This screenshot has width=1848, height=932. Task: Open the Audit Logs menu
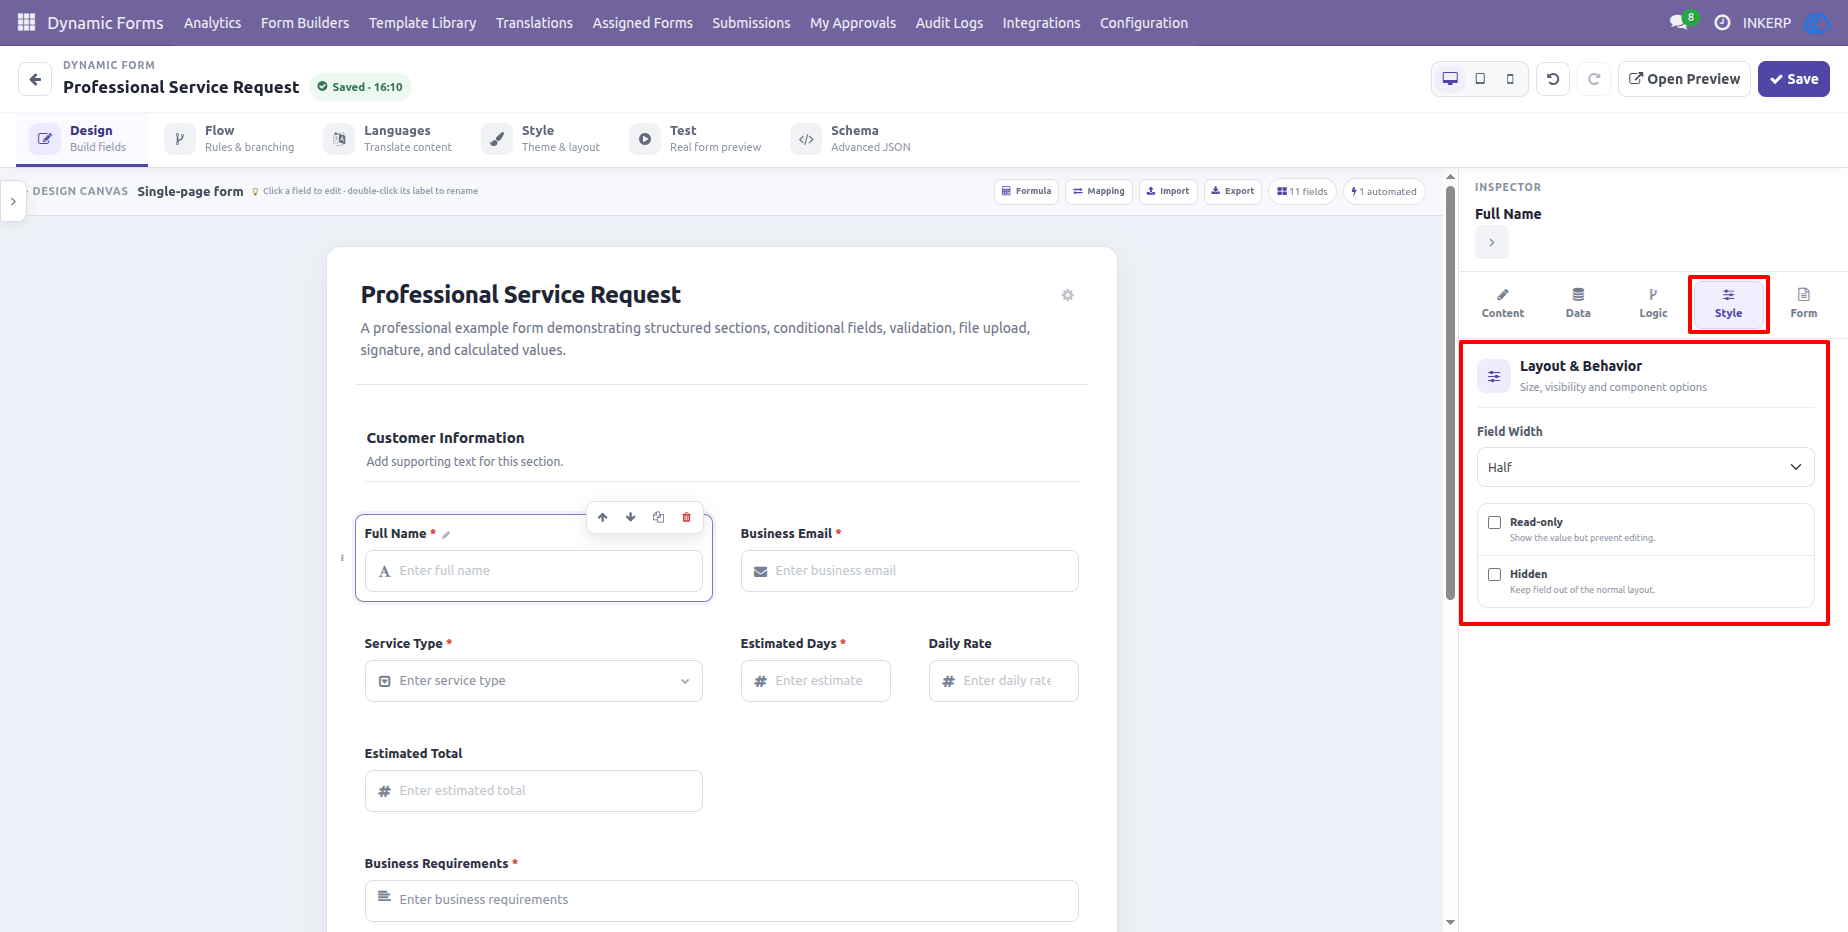pos(949,22)
